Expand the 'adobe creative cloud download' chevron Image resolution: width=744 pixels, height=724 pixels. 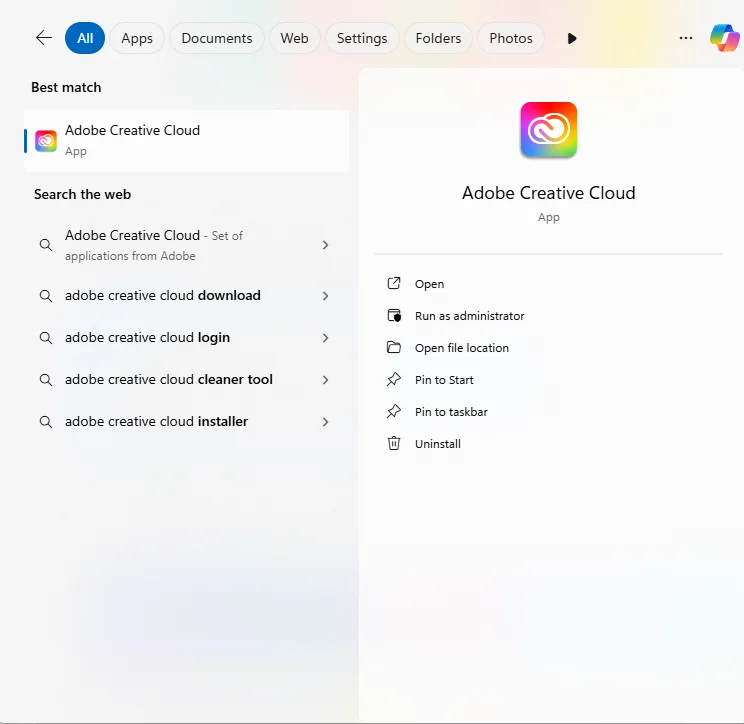tap(325, 296)
